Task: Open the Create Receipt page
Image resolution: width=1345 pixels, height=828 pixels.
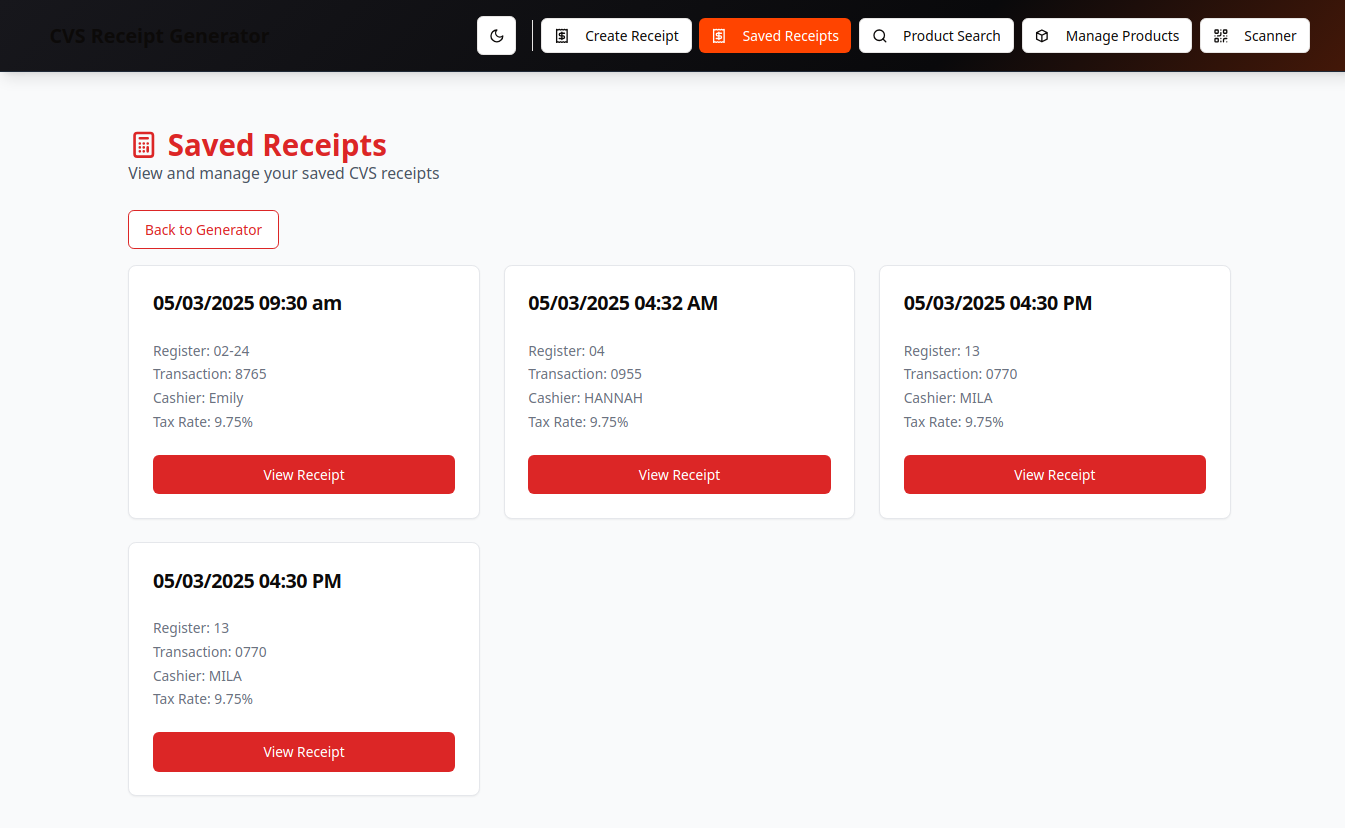Action: tap(616, 36)
